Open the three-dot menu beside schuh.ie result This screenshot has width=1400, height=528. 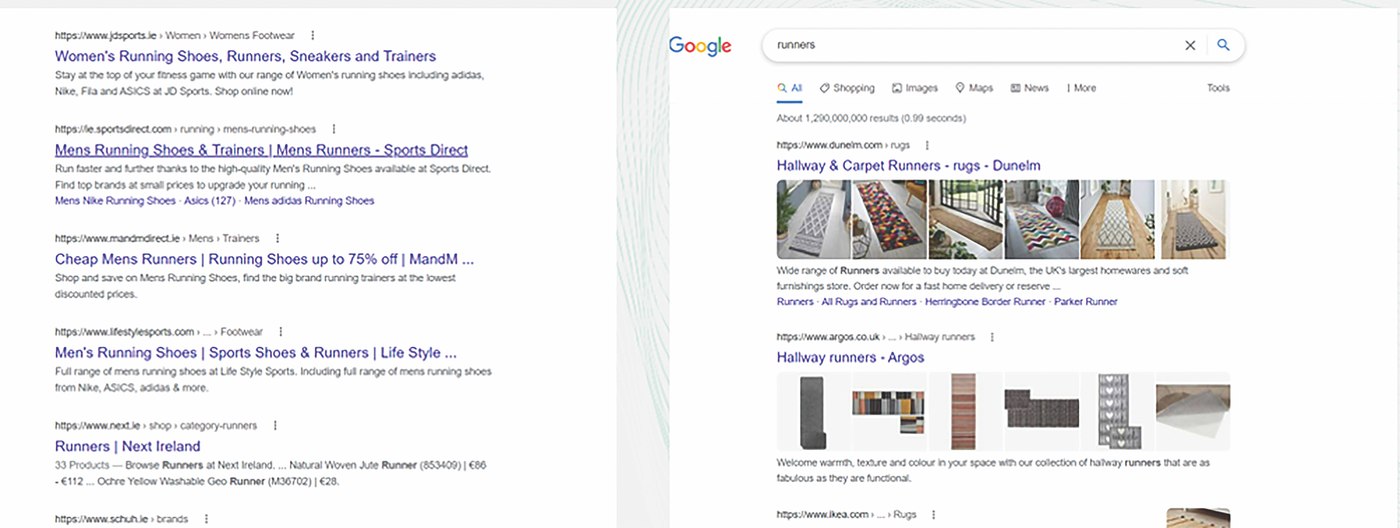(206, 519)
